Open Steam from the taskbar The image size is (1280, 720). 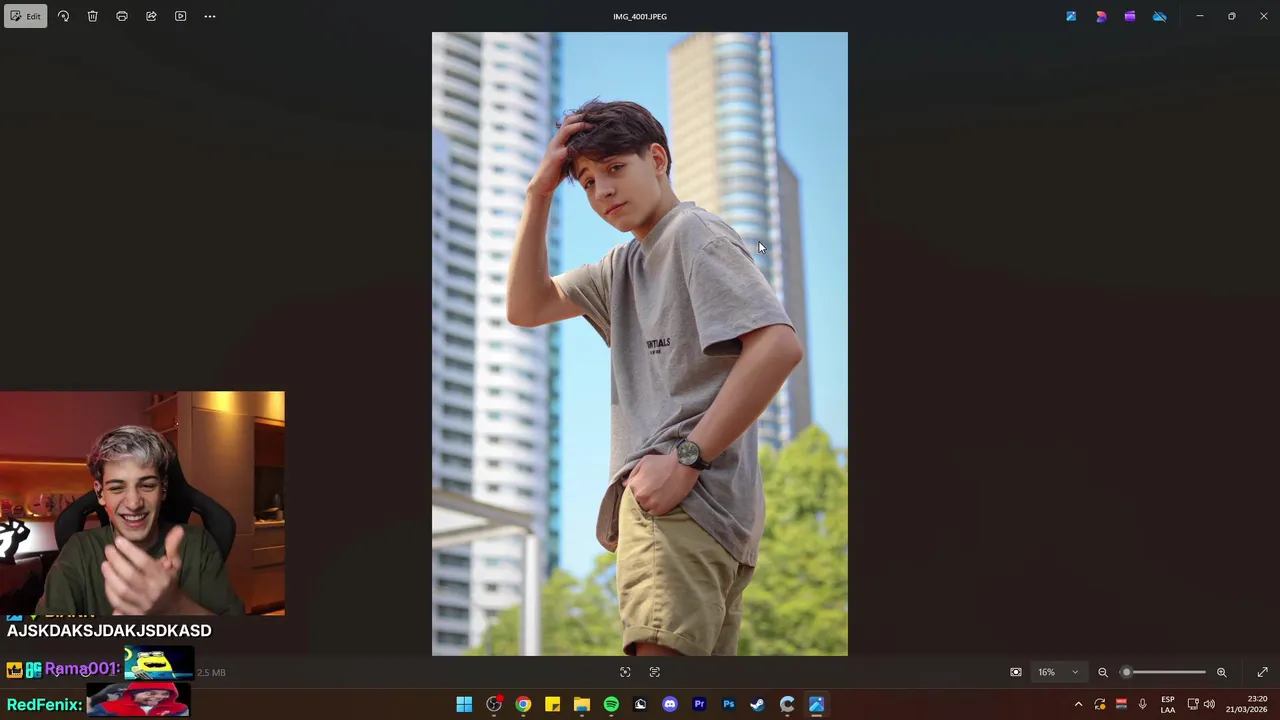tap(758, 704)
